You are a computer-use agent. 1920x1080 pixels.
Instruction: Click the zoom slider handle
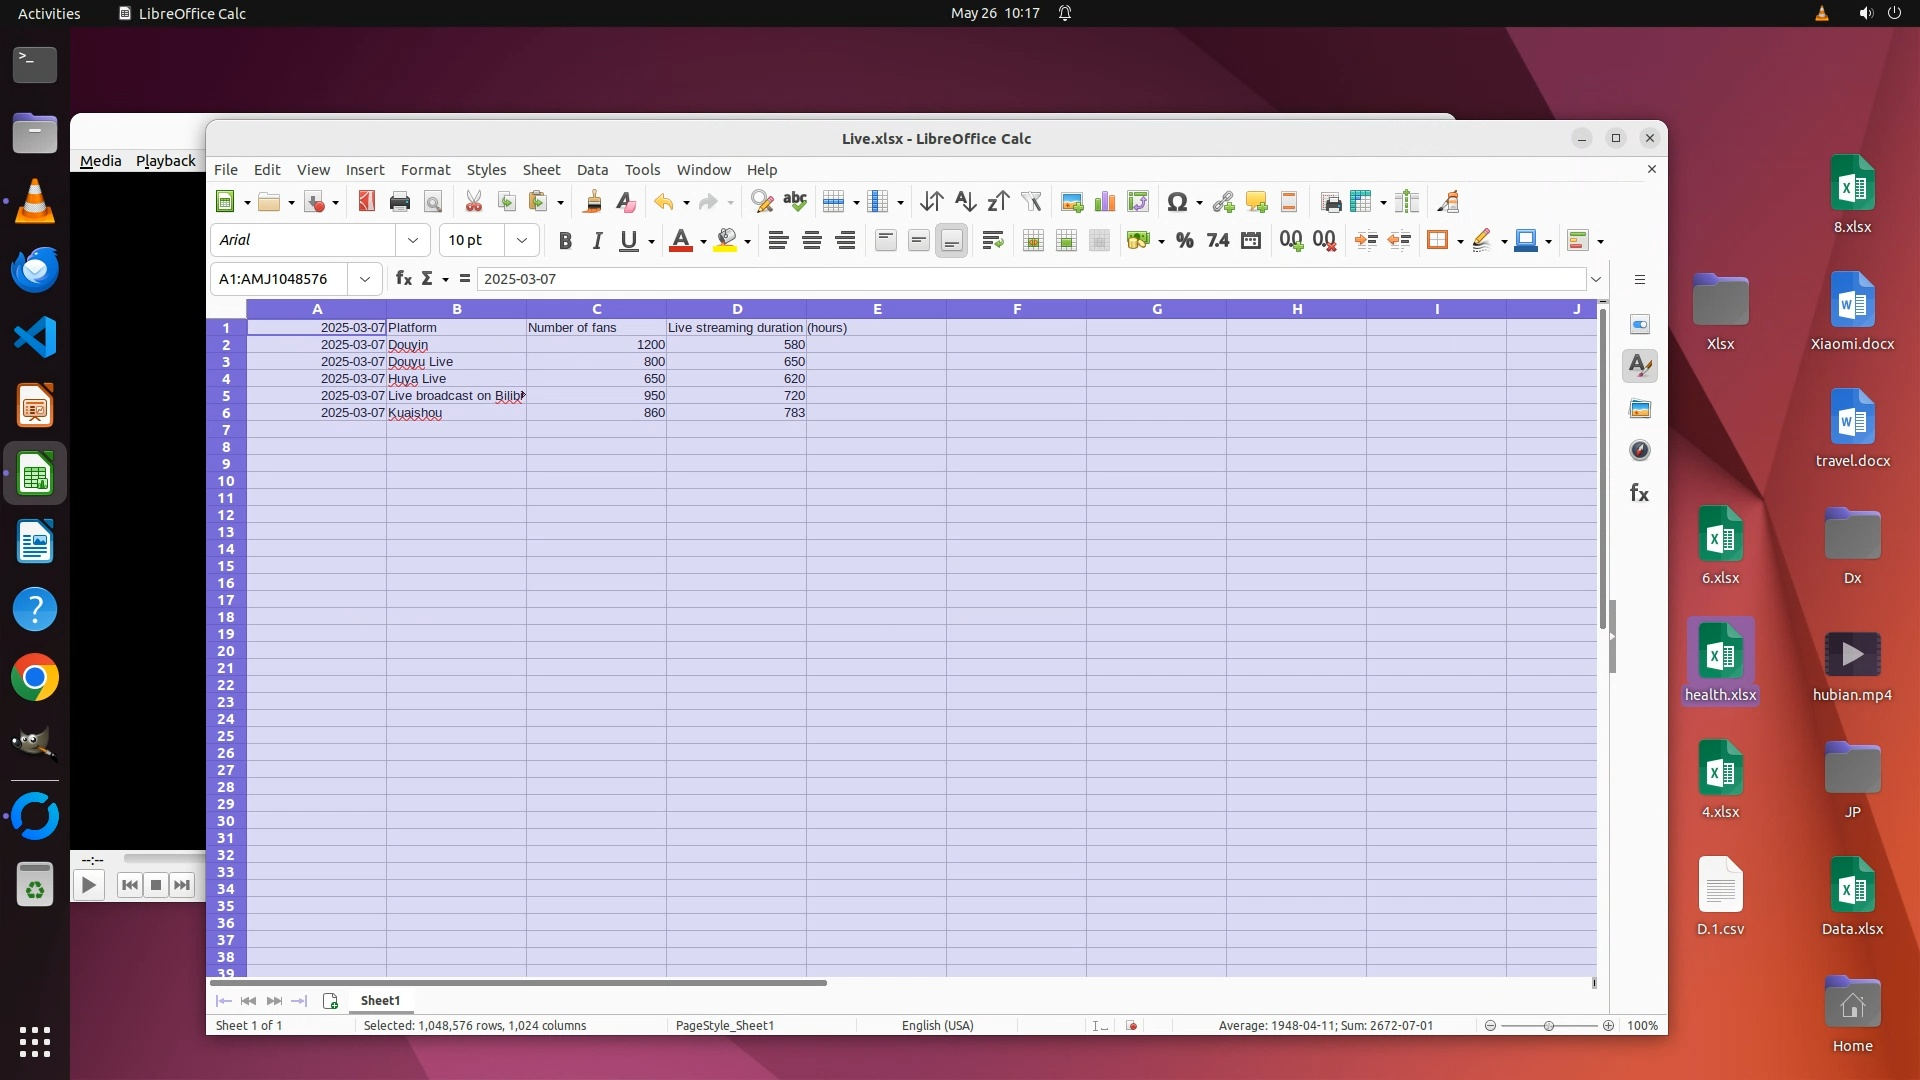[x=1548, y=1025]
